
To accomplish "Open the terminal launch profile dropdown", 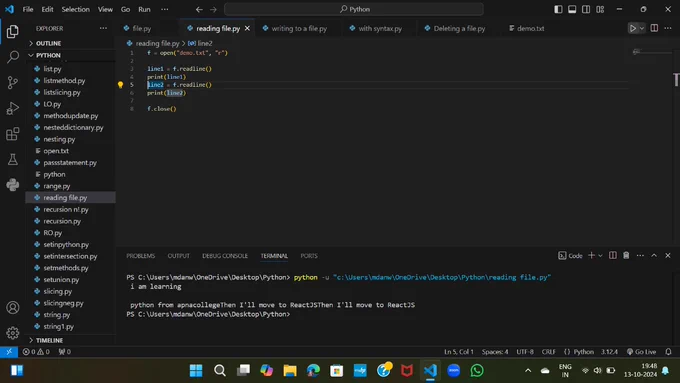I will click(x=600, y=255).
